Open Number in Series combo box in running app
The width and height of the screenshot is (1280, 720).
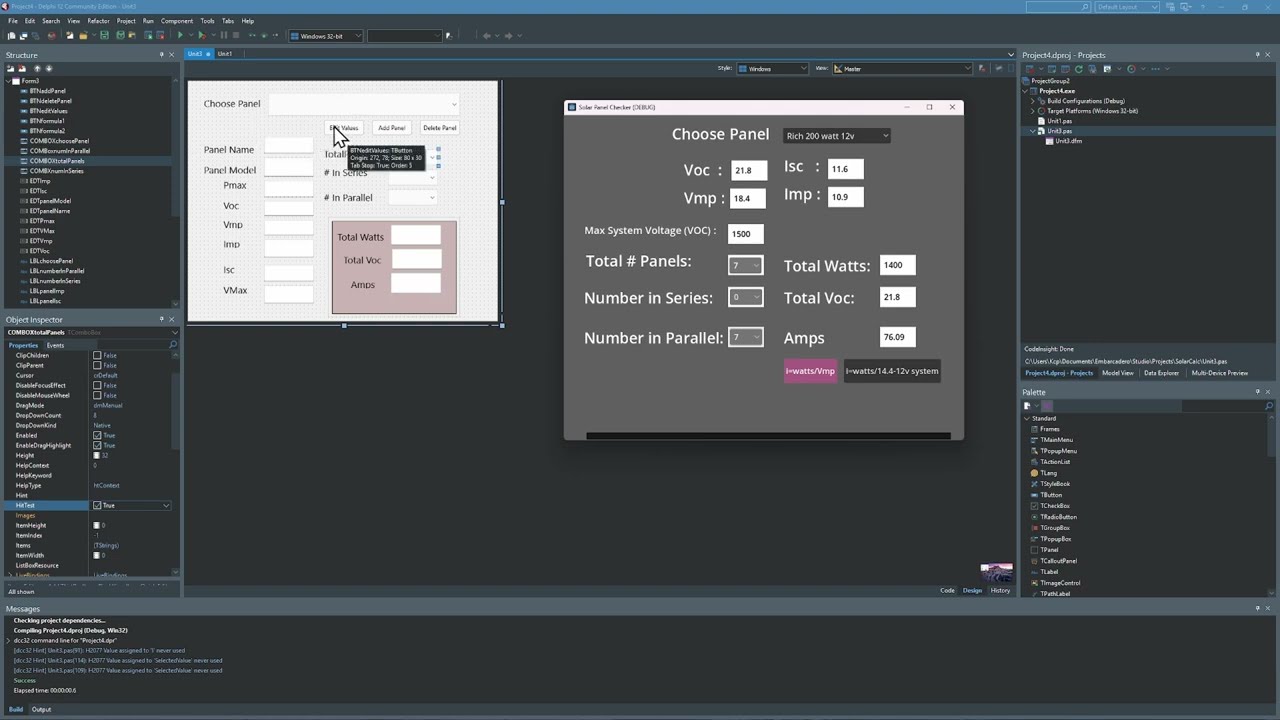[x=745, y=297]
